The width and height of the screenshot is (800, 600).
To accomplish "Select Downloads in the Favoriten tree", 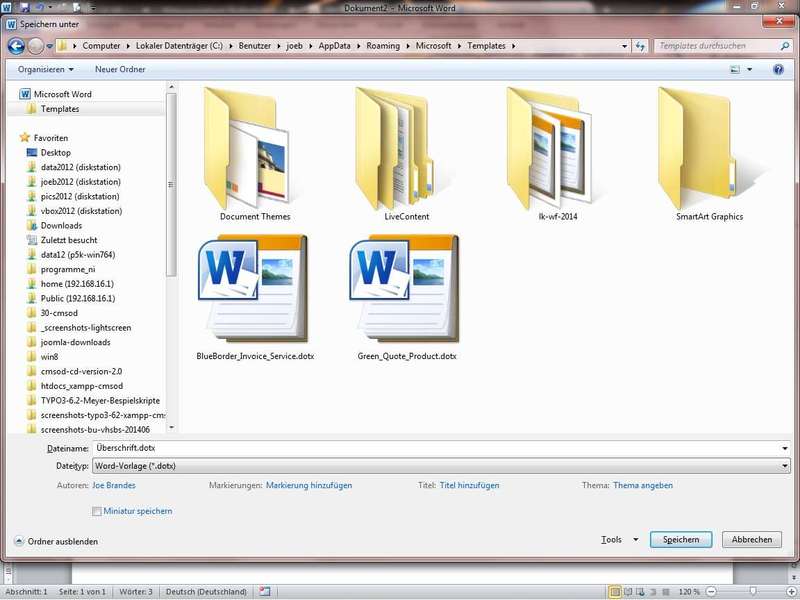I will tap(61, 226).
